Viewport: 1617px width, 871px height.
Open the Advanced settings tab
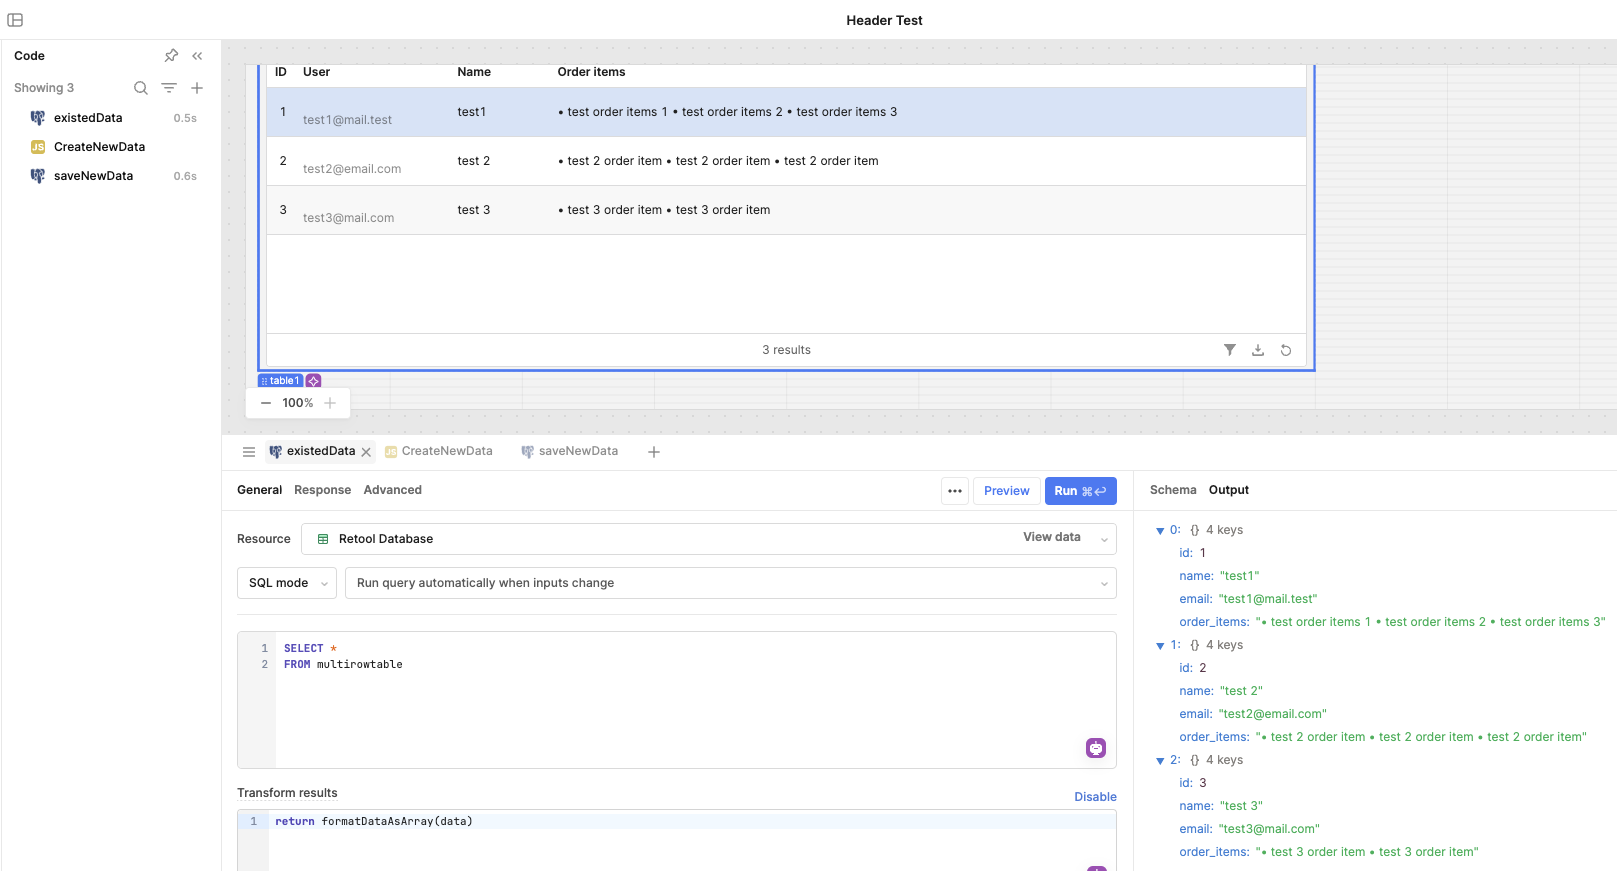click(393, 490)
